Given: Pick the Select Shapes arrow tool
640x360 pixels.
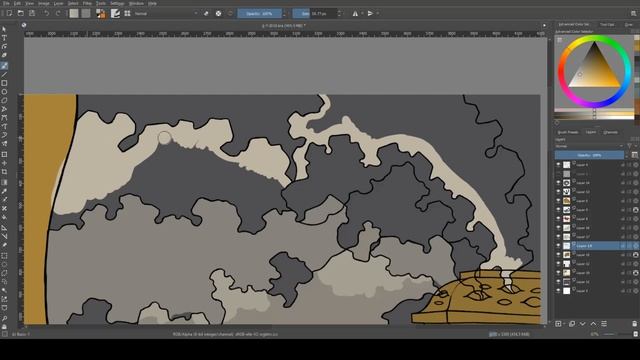Looking at the screenshot, I should pos(4,29).
